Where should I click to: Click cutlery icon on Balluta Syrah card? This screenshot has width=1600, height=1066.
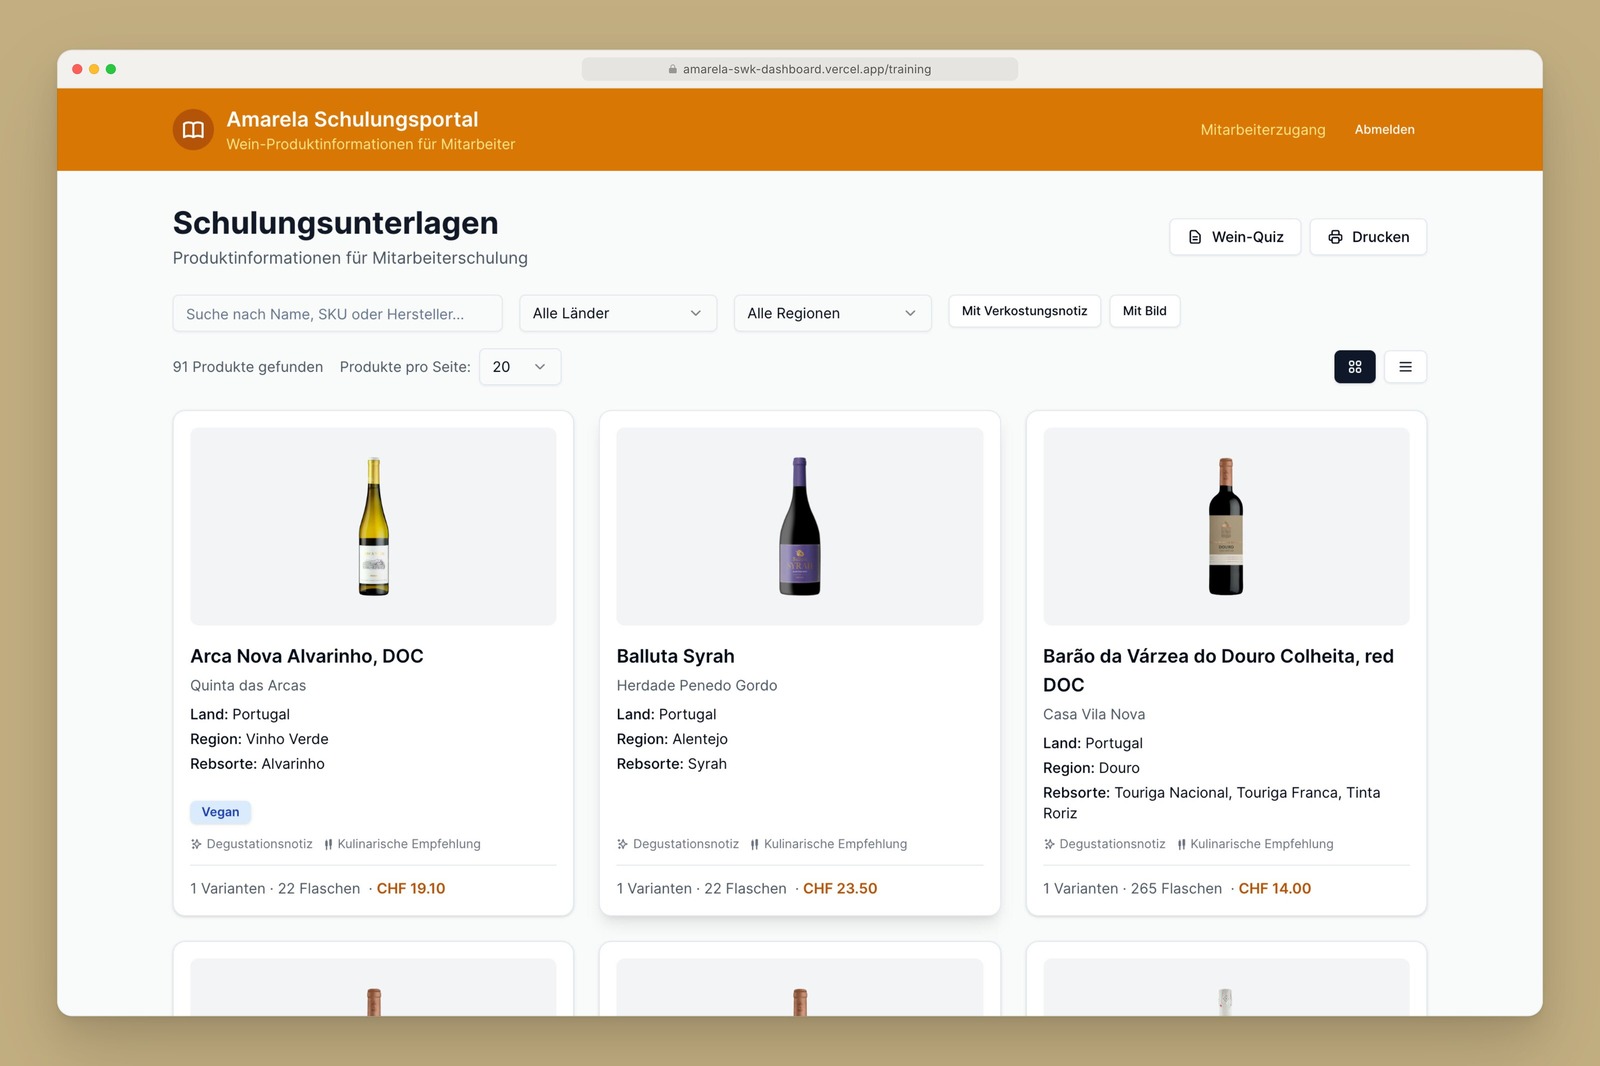(x=755, y=844)
